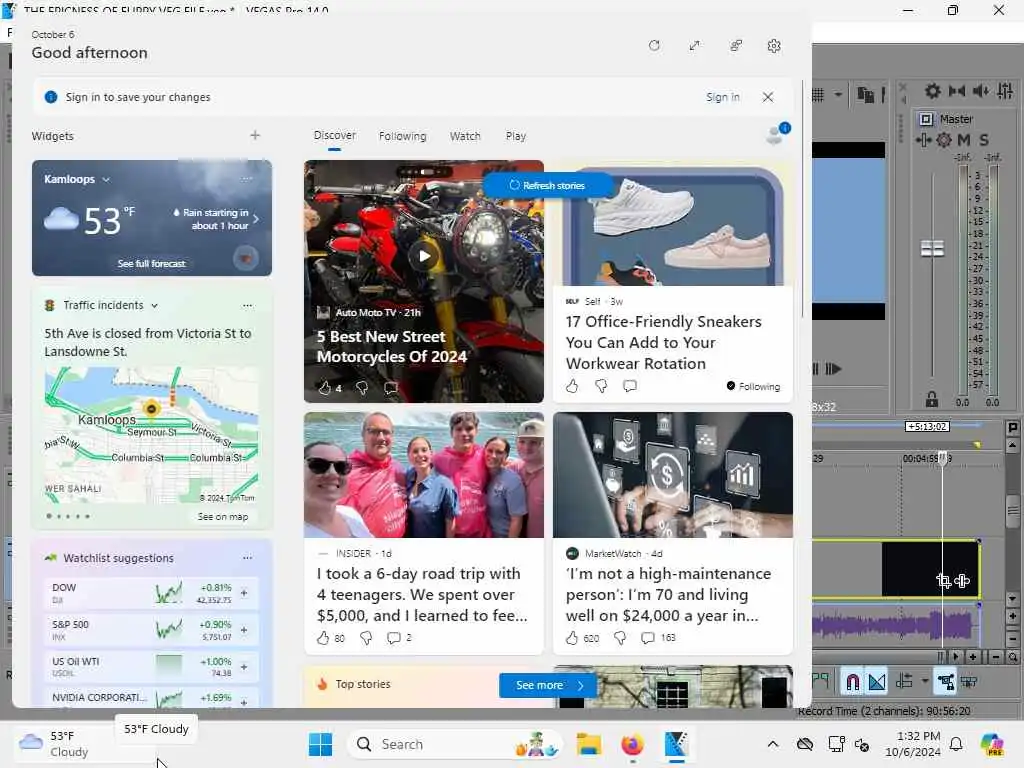Viewport: 1024px width, 768px height.
Task: Click VEGAS mixer dim output icon
Action: coord(981,91)
